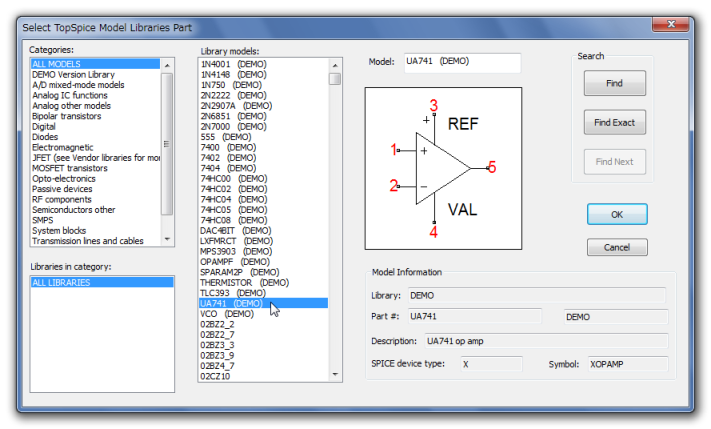Viewport: 711px width, 429px height.
Task: Click the Find button
Action: pos(614,83)
